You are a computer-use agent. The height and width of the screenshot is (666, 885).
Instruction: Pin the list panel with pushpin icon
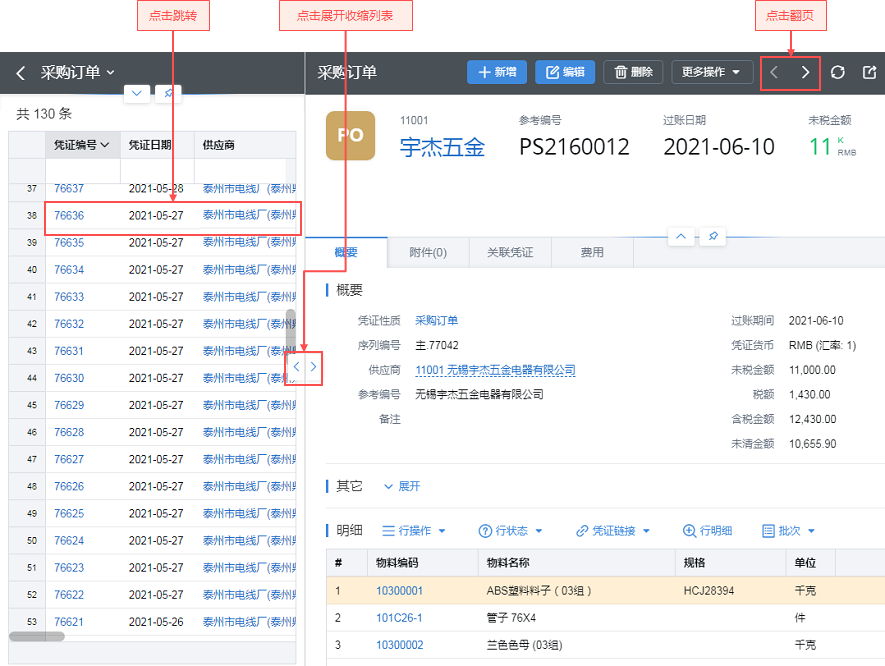(169, 93)
